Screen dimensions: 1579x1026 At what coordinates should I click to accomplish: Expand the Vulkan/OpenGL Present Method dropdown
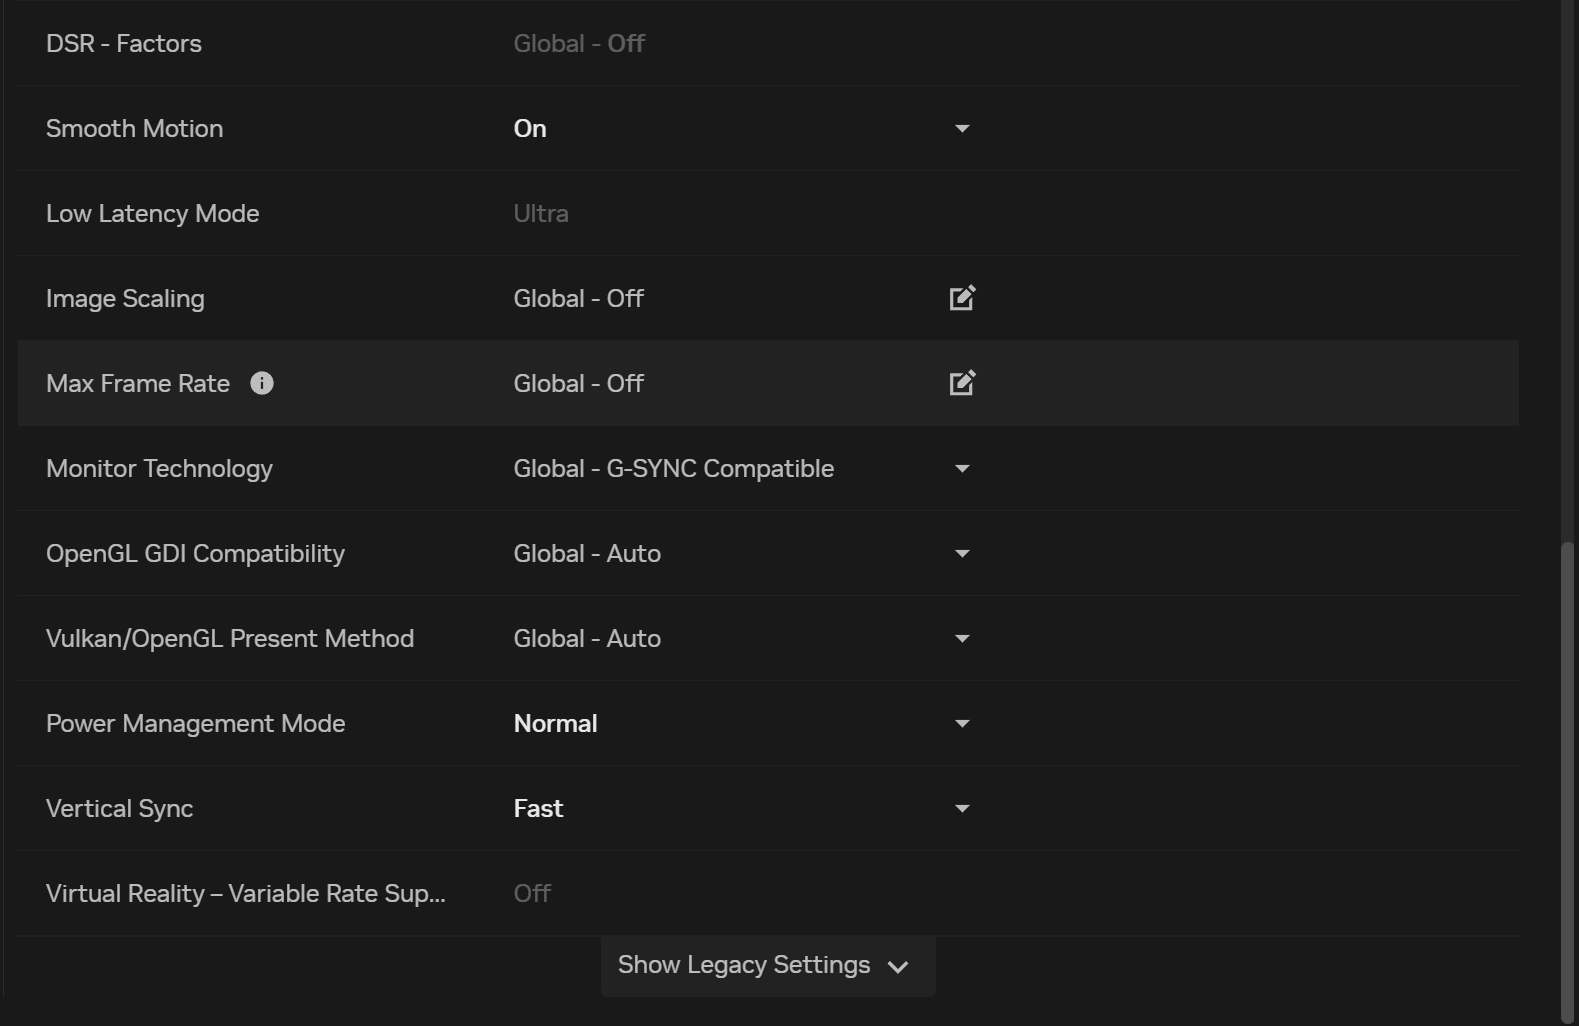(961, 638)
